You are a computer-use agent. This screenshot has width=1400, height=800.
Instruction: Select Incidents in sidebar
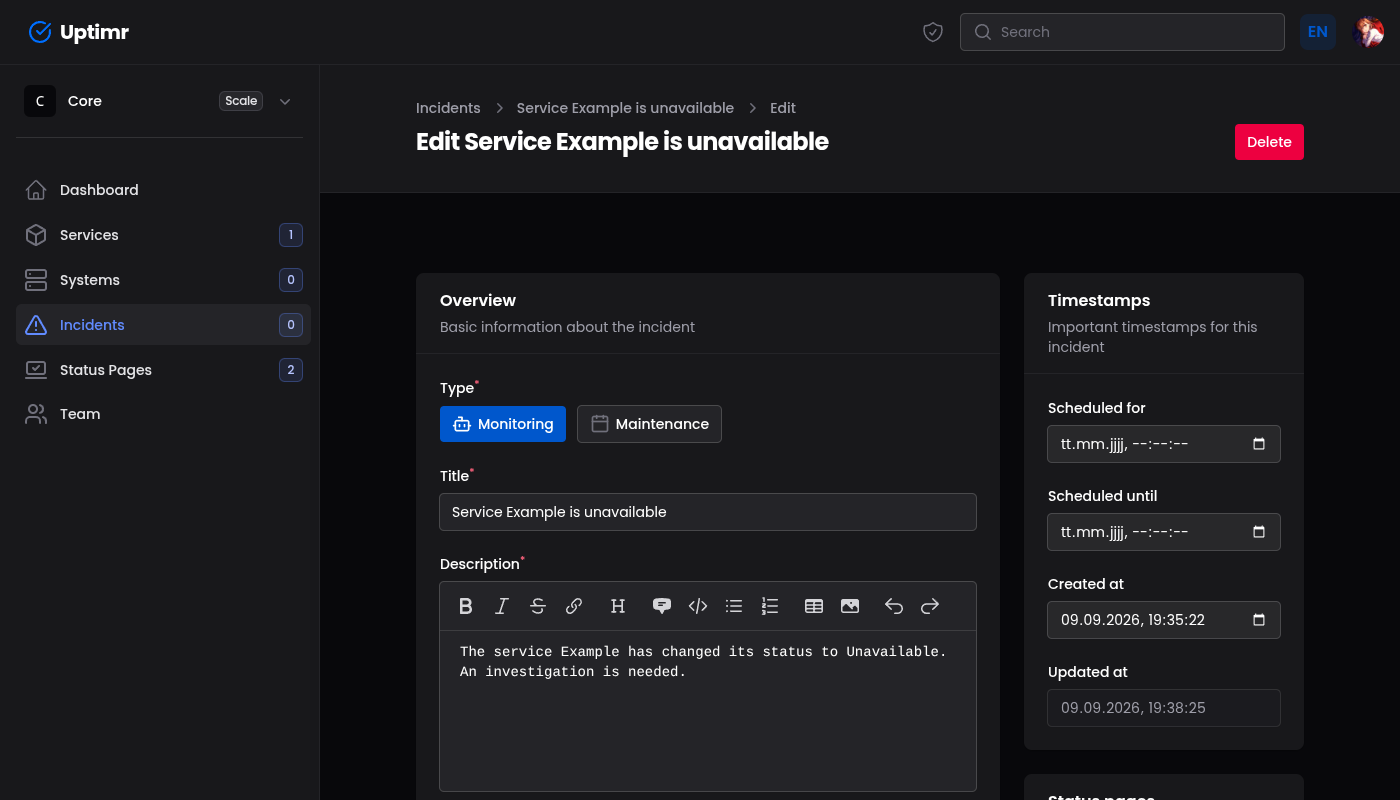click(x=163, y=325)
